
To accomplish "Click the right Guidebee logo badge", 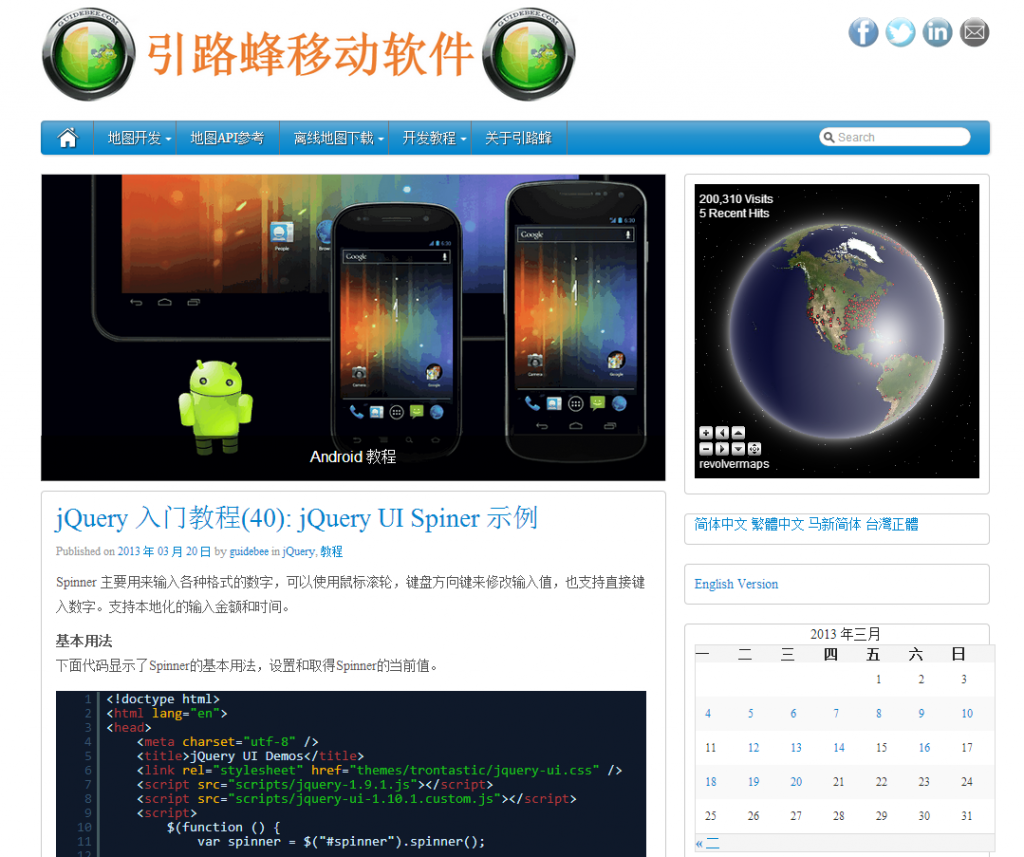I will click(529, 54).
